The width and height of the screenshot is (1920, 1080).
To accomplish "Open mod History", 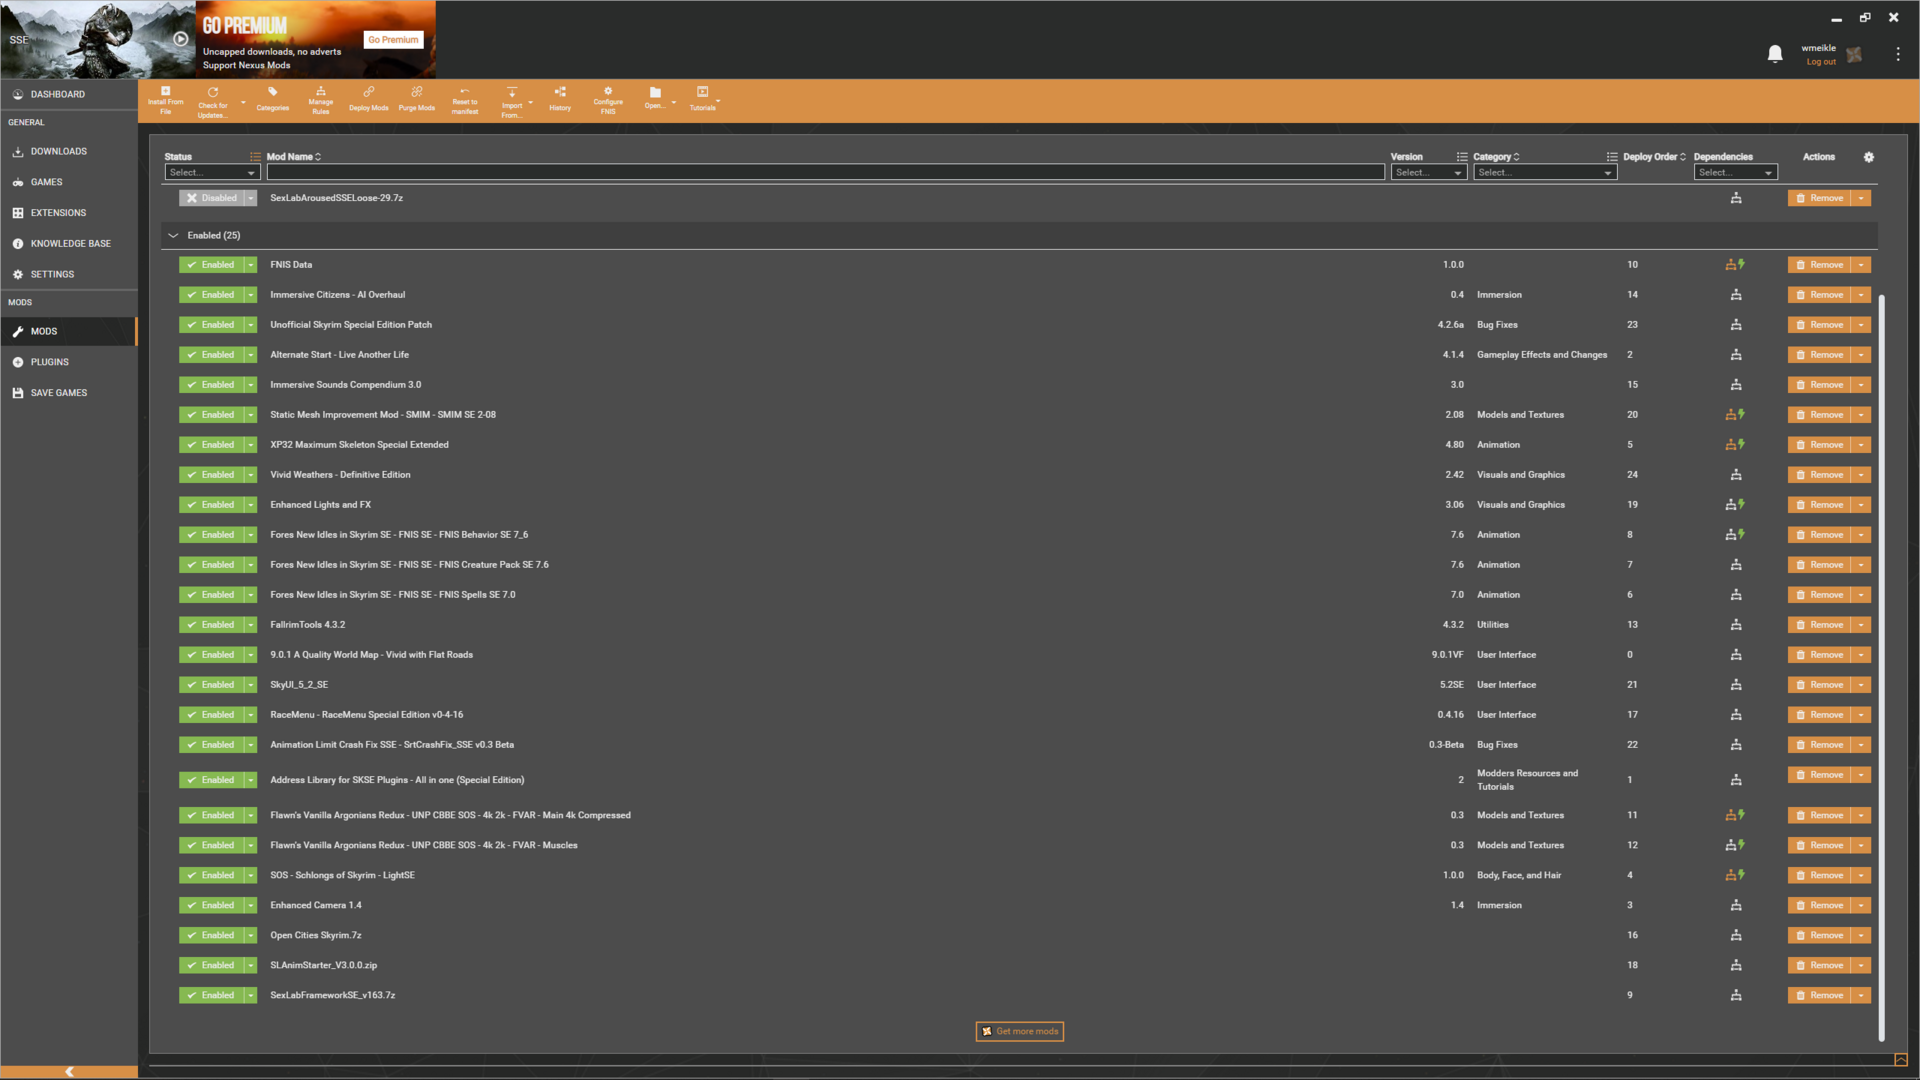I will [560, 98].
